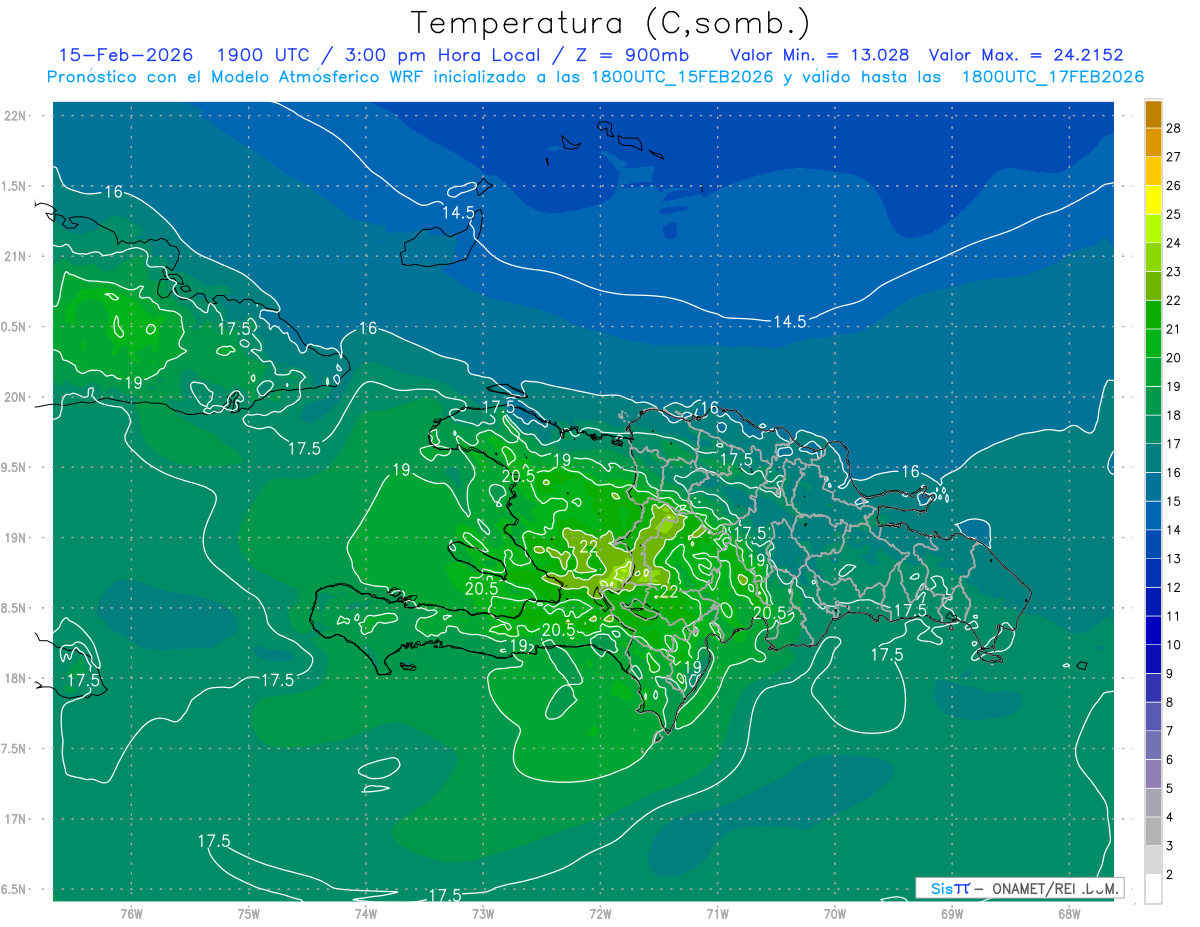This screenshot has height=927, width=1200.
Task: Select the date text '15-Feb-2026'
Action: click(125, 55)
